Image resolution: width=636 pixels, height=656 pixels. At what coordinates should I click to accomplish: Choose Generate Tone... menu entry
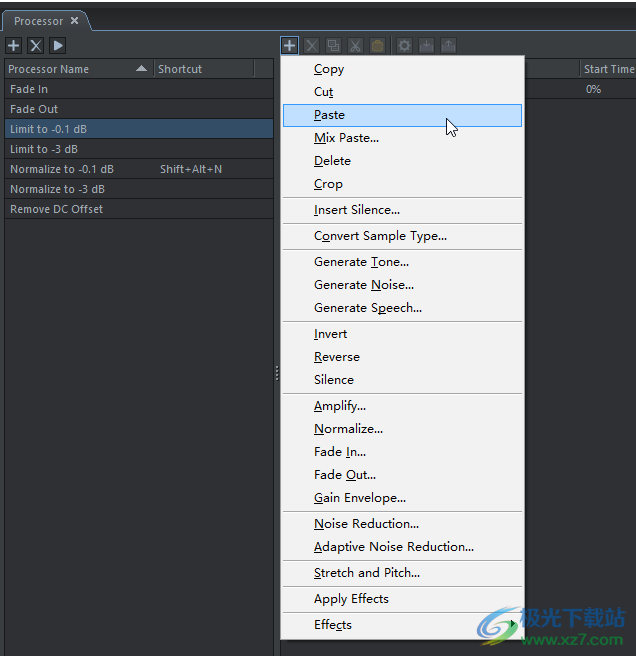[403, 262]
